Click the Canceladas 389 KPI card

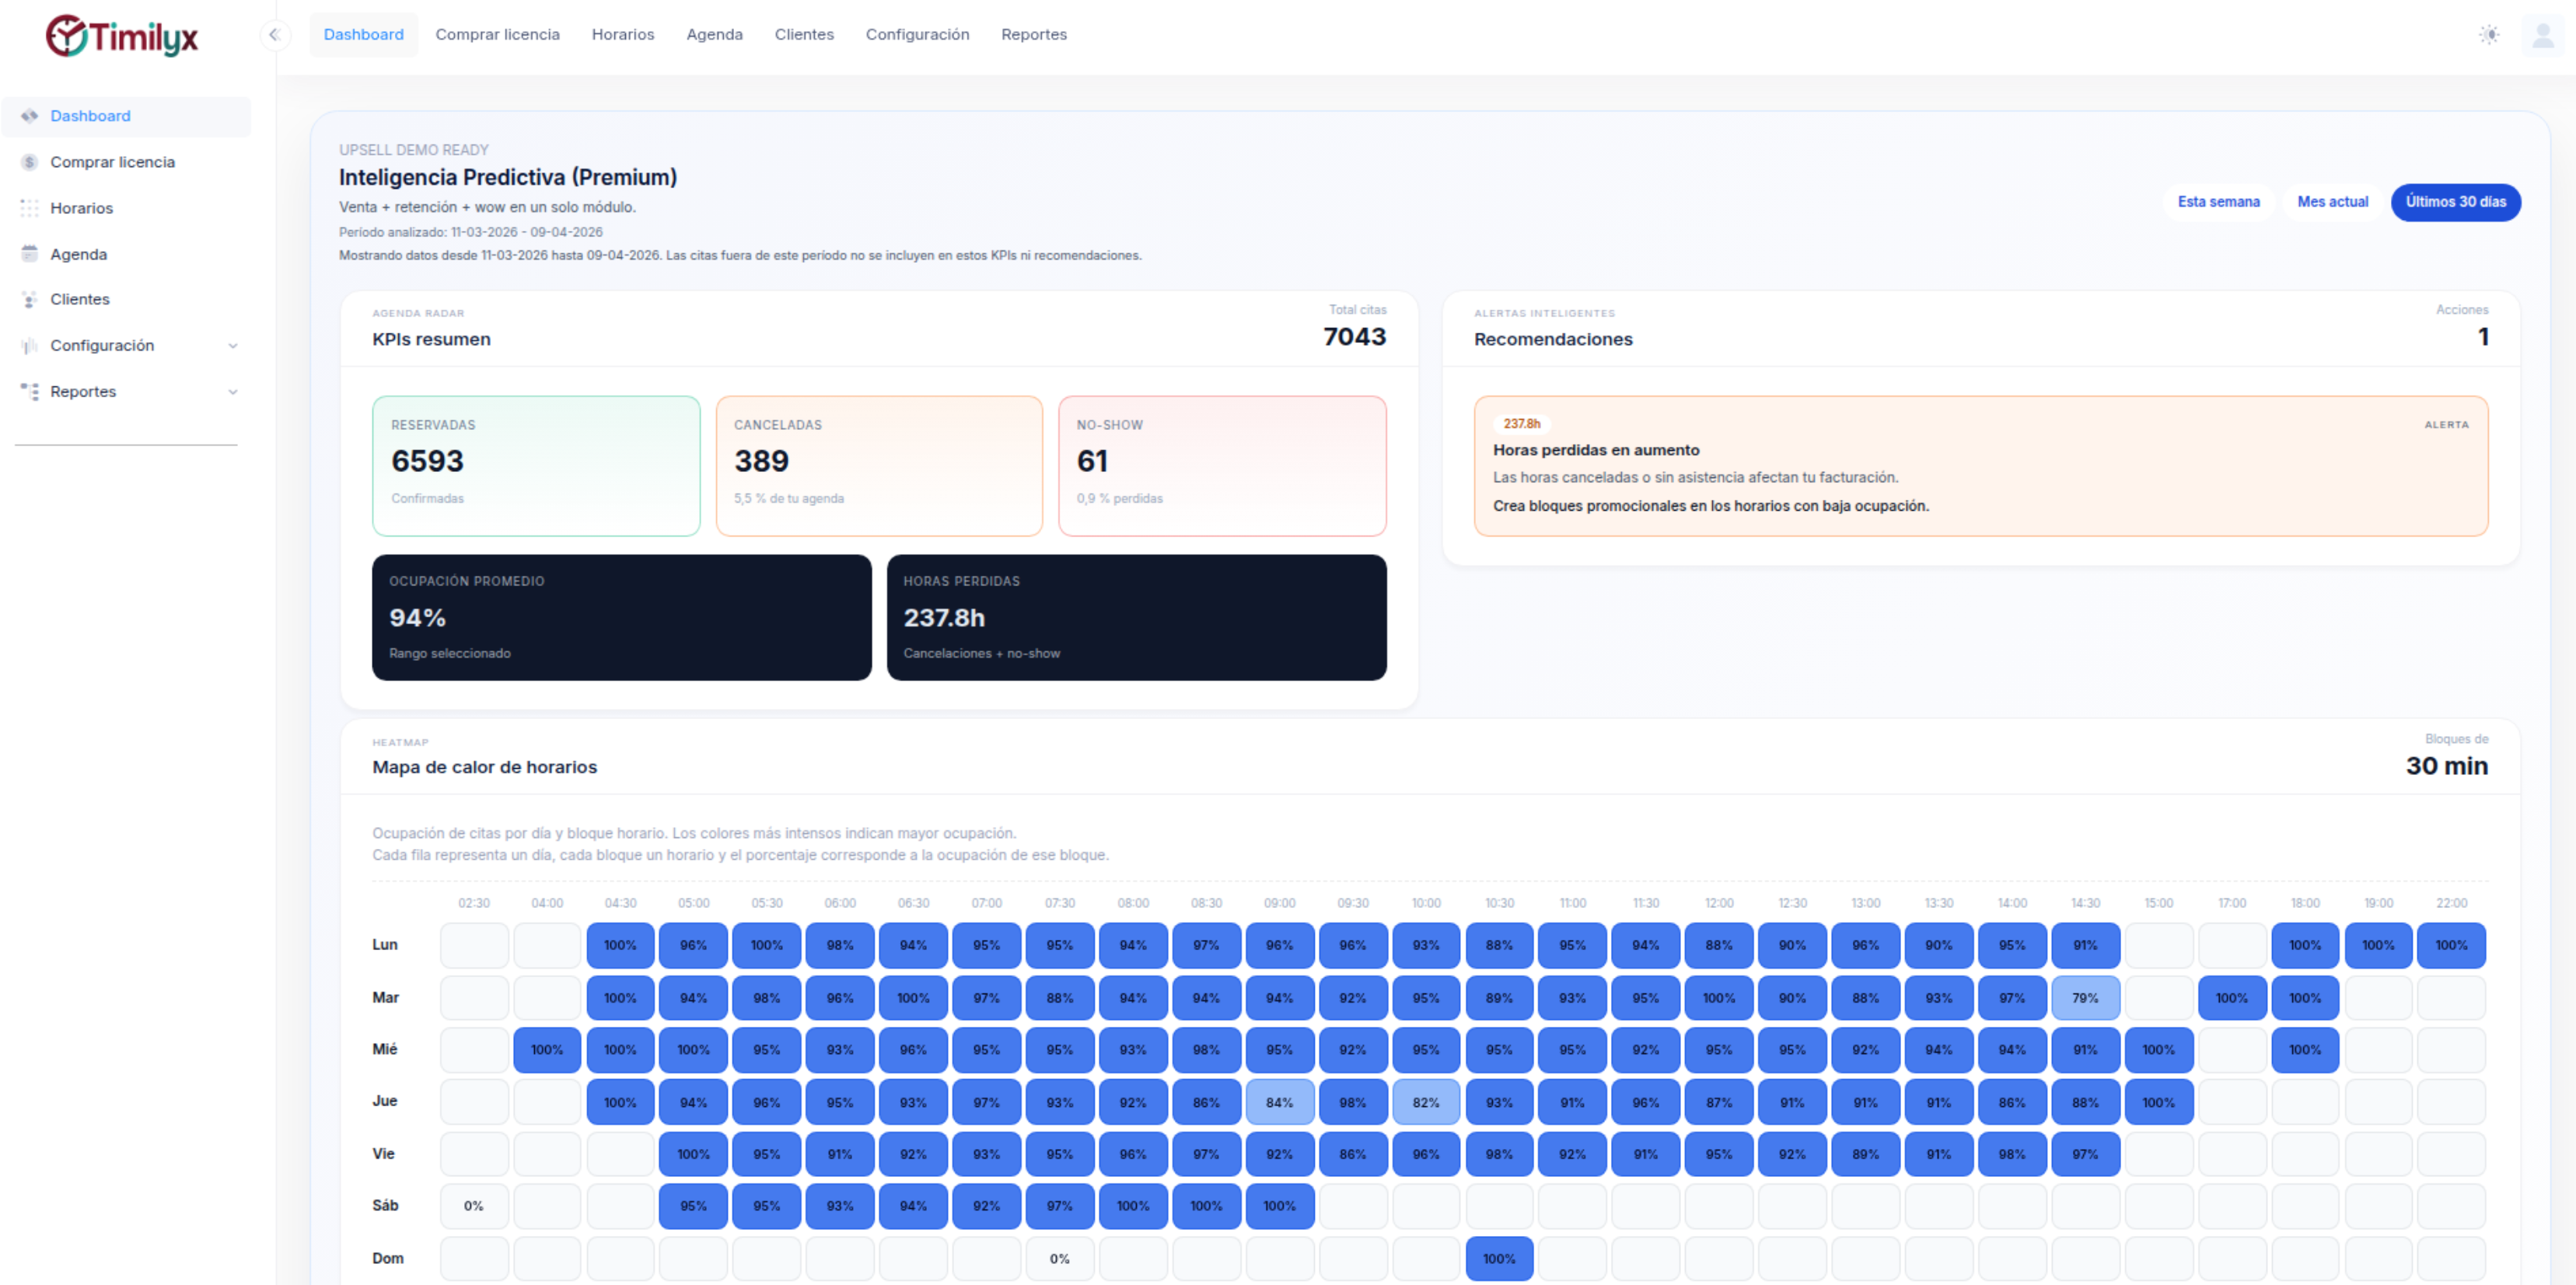pos(879,466)
